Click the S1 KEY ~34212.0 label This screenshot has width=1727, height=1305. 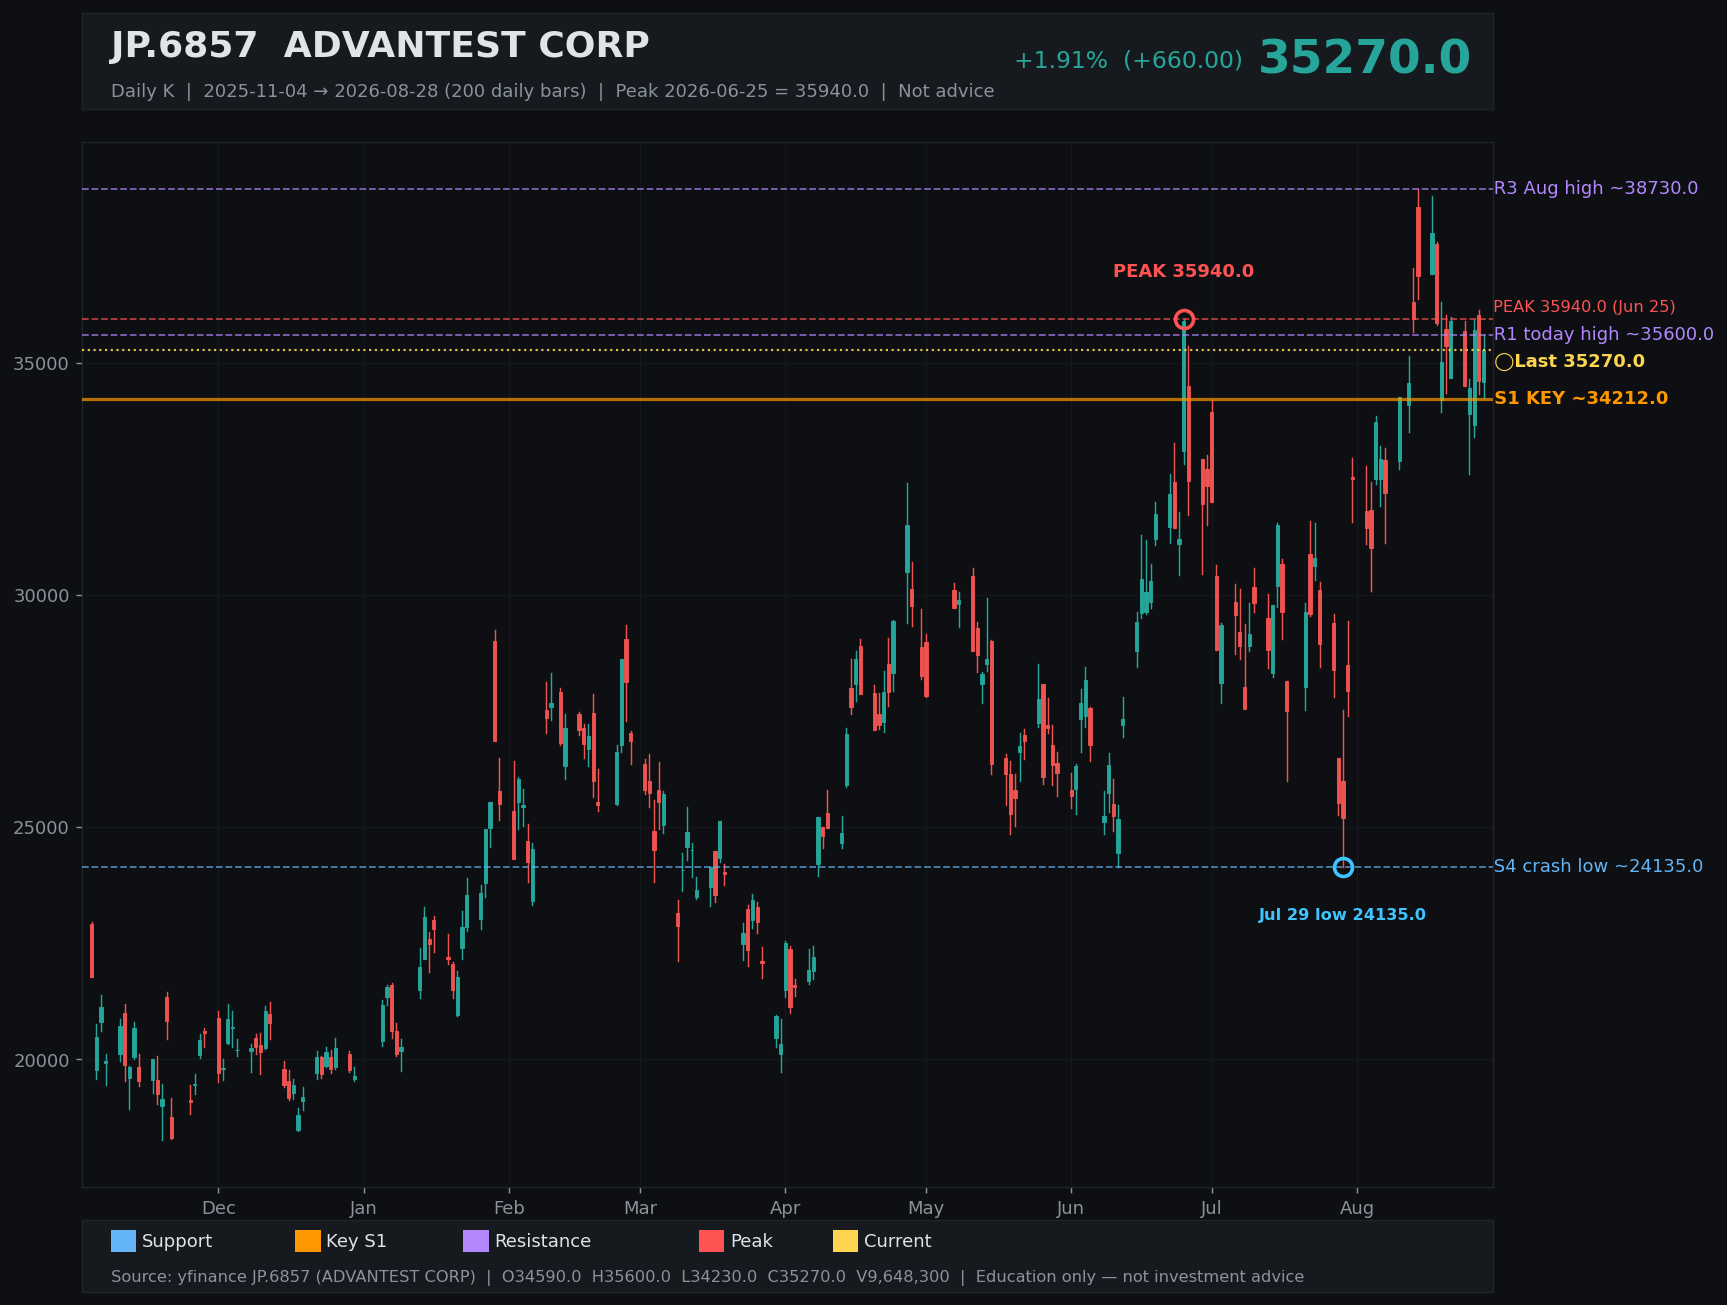tap(1581, 398)
